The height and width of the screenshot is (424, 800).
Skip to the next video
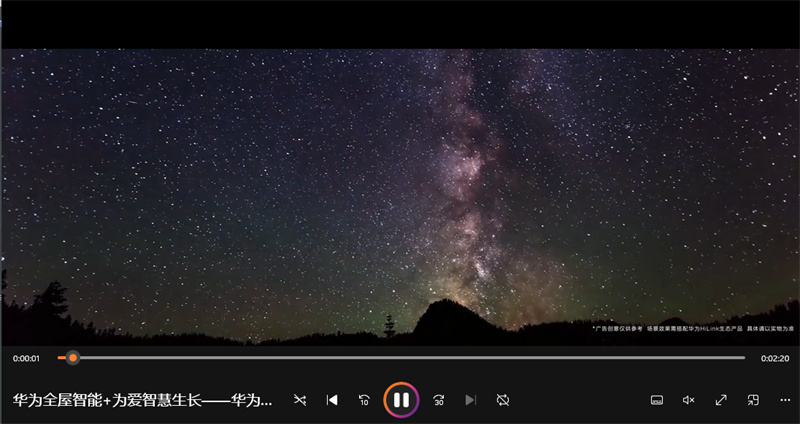[x=470, y=400]
